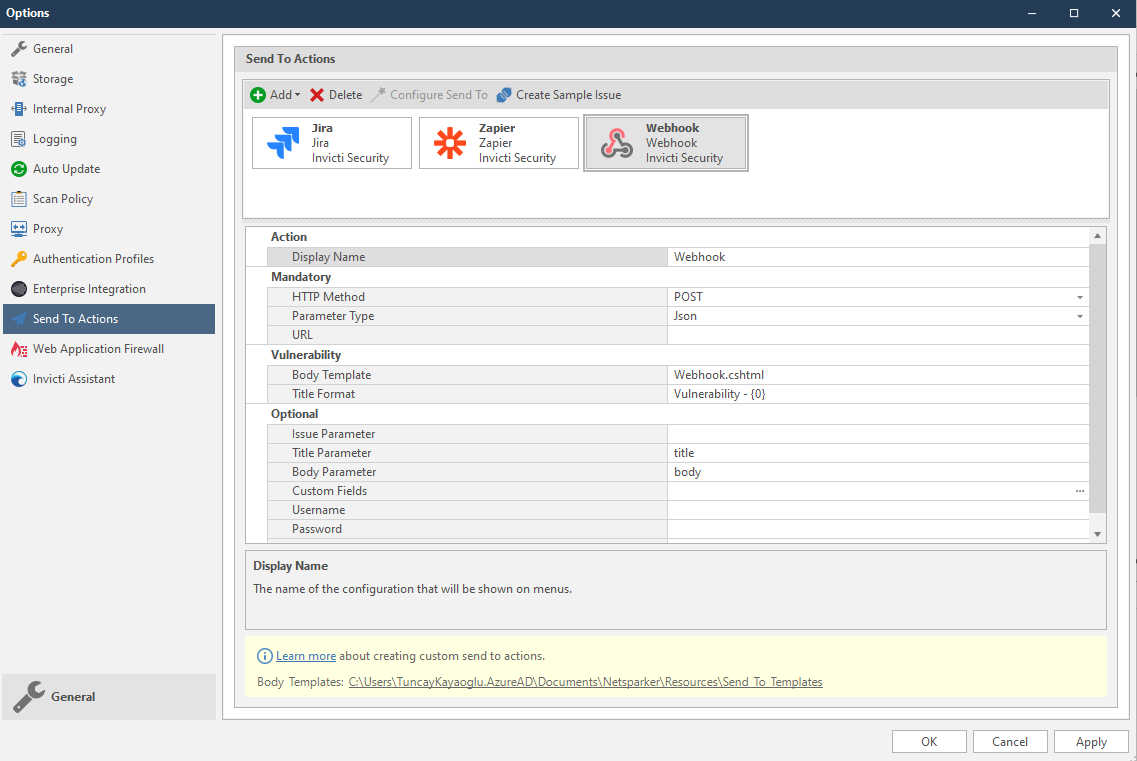1137x761 pixels.
Task: Open the Parameter Type dropdown
Action: click(x=1078, y=316)
